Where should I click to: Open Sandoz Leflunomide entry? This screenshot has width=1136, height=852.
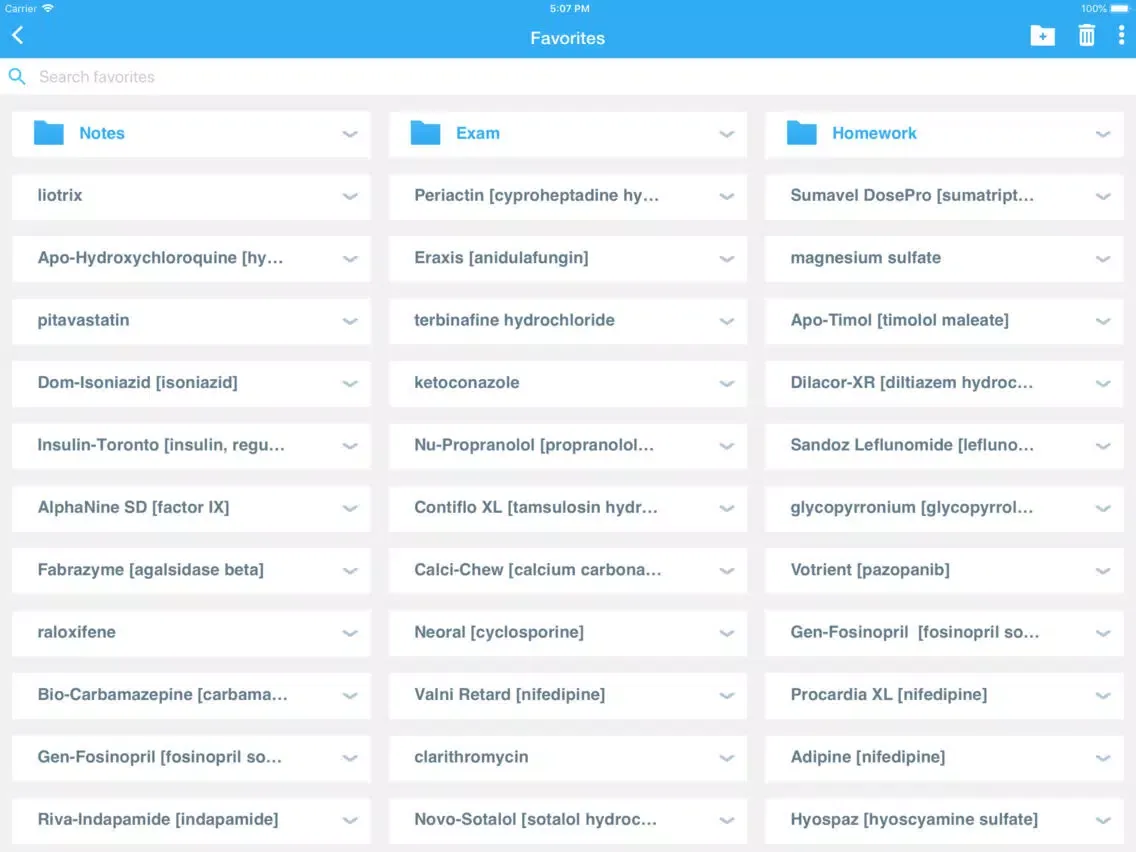[x=944, y=445]
